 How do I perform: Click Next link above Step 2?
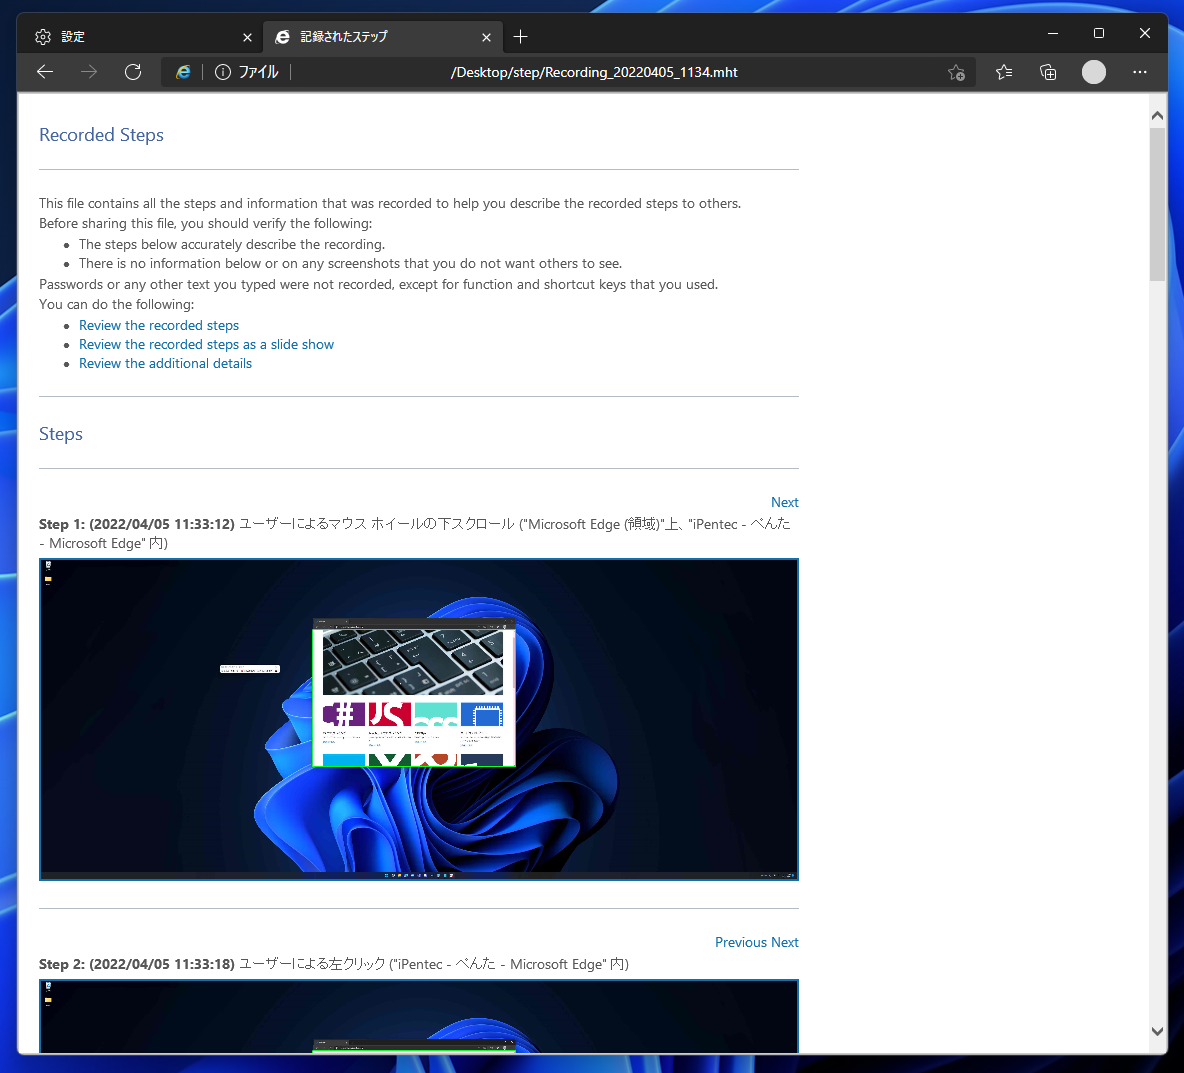tap(785, 942)
